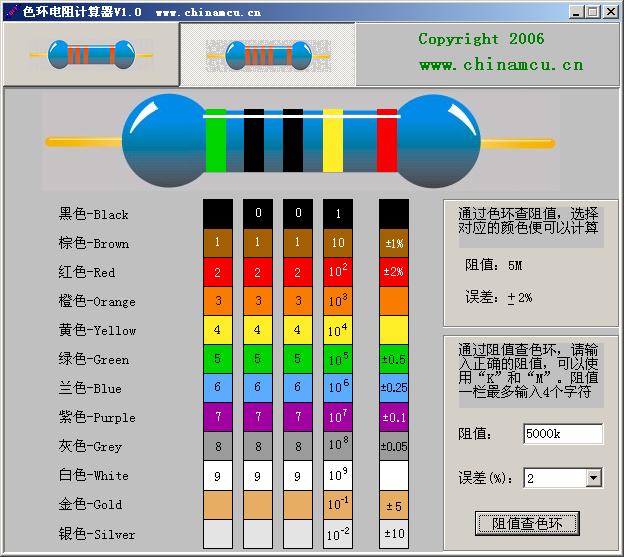Choose white 9 in first digit column
624x557 pixels.
tap(218, 475)
